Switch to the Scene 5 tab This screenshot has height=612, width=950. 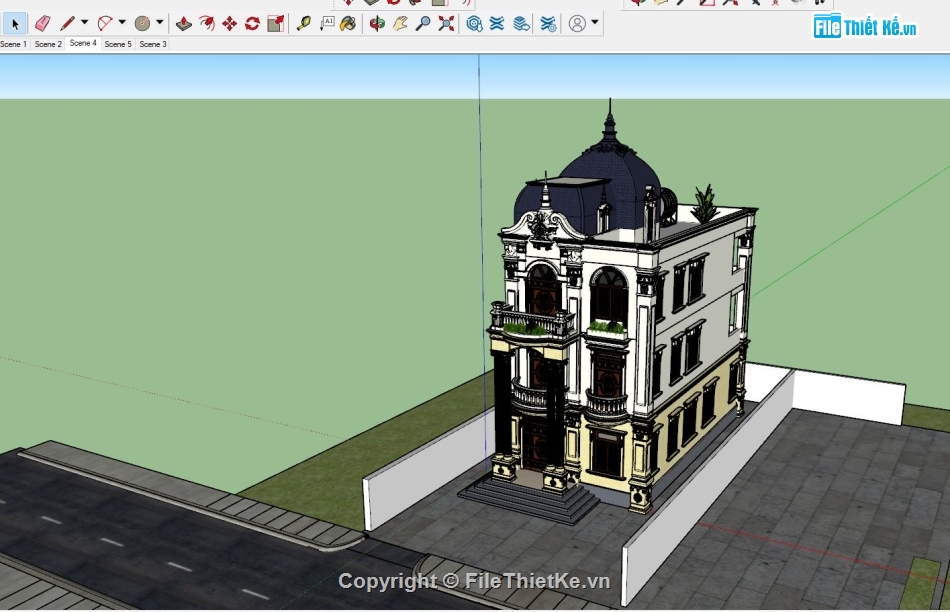[x=118, y=44]
